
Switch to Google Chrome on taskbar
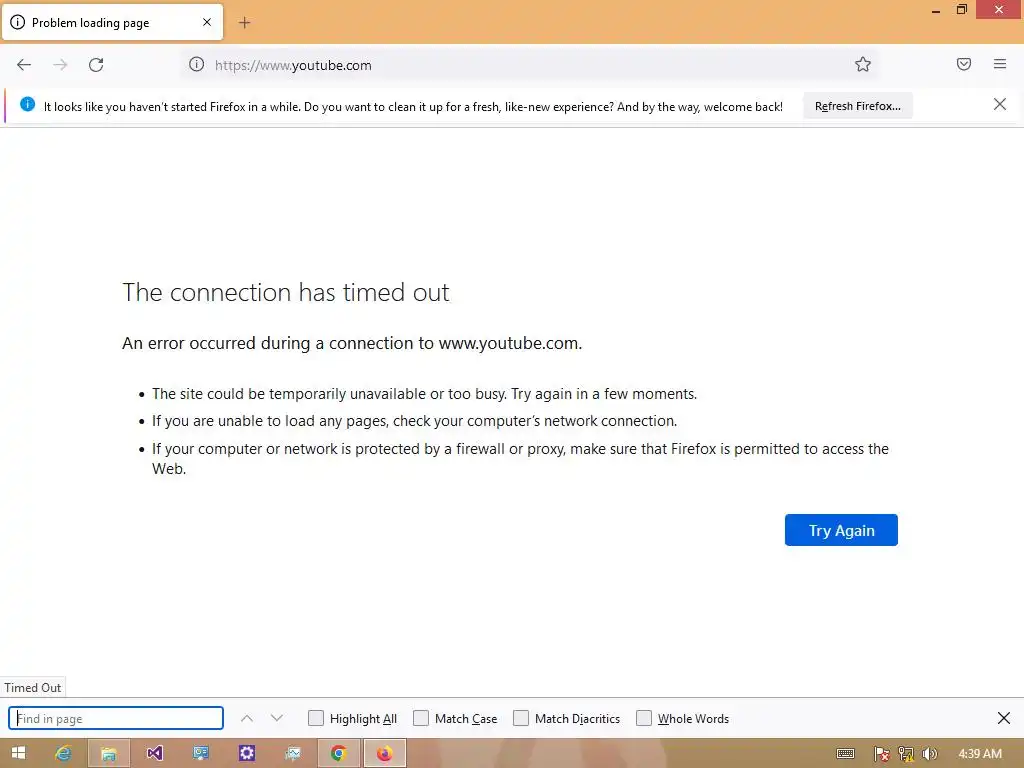click(338, 754)
